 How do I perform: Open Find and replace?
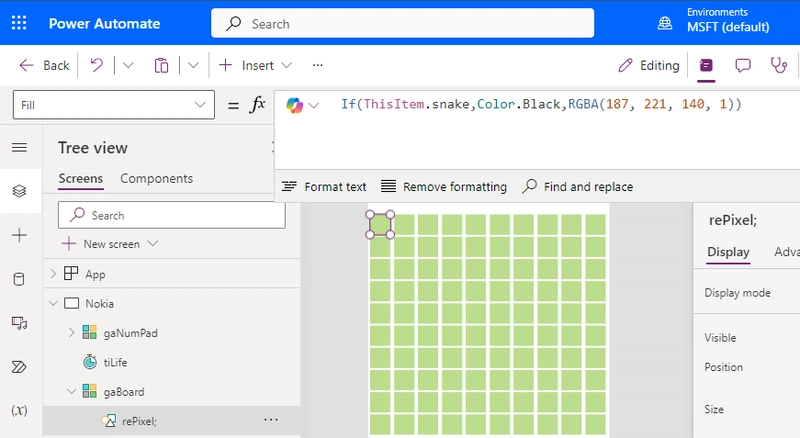point(578,187)
